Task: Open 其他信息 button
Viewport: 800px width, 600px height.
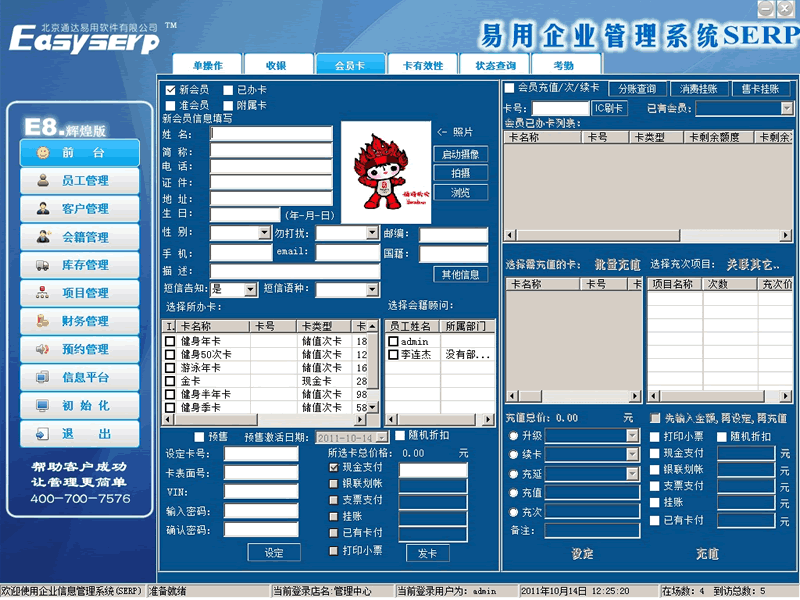Action: coord(461,274)
